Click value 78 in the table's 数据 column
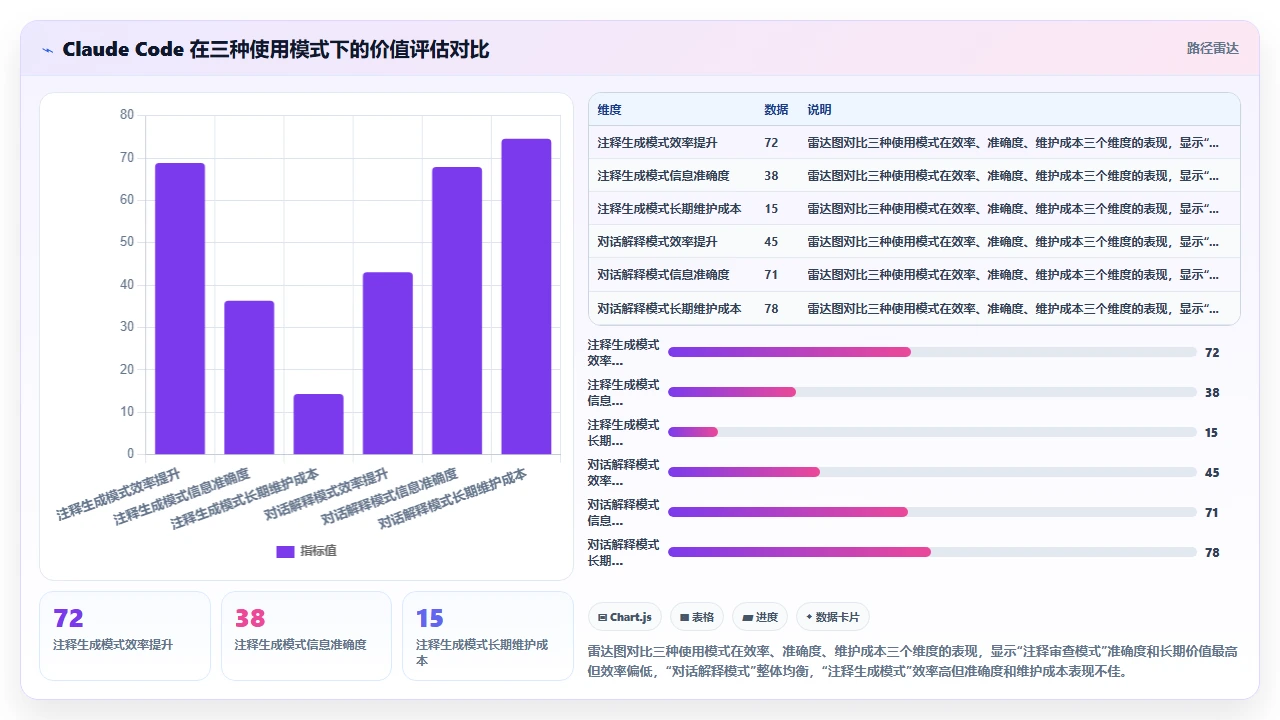 click(x=771, y=308)
